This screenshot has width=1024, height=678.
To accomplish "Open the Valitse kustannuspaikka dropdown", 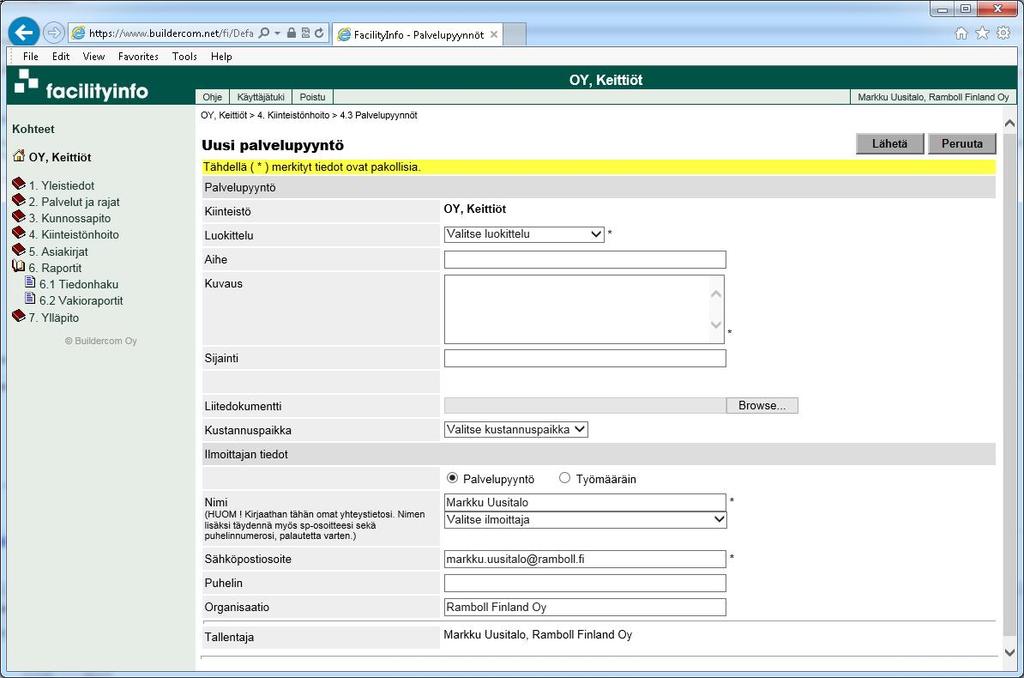I will [516, 430].
